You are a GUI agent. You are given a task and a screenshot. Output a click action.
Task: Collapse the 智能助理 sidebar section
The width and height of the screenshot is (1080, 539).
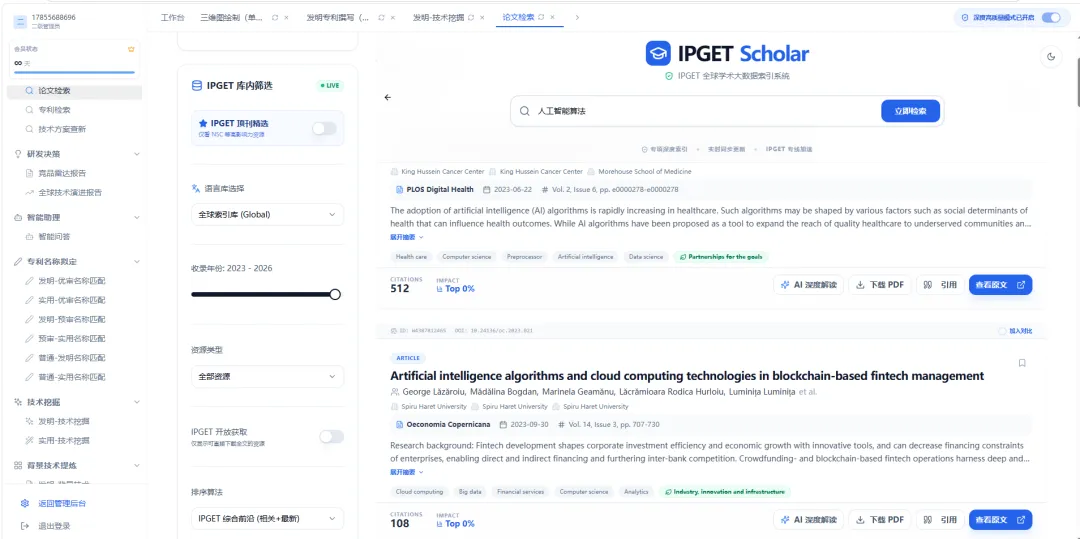[136, 218]
